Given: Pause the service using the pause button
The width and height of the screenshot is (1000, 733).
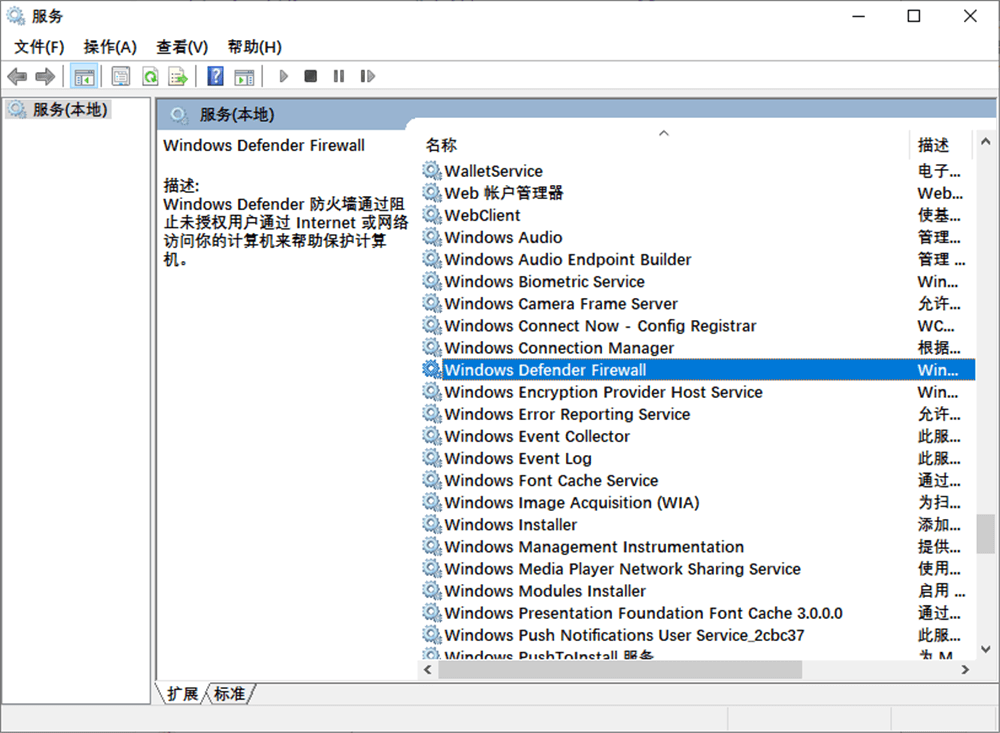Looking at the screenshot, I should click(x=339, y=76).
